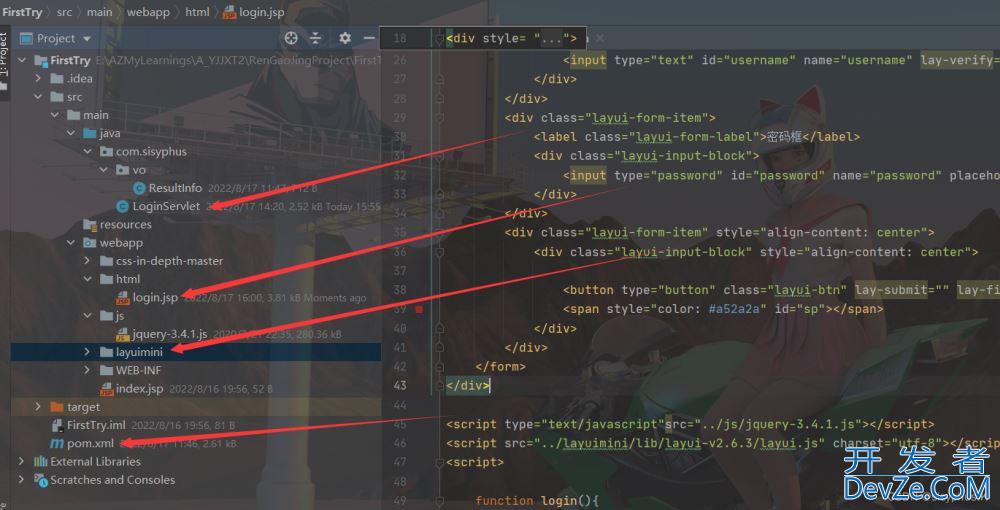This screenshot has height=510, width=1000.
Task: Click the collapse all icon in Project panel
Action: pyautogui.click(x=316, y=38)
